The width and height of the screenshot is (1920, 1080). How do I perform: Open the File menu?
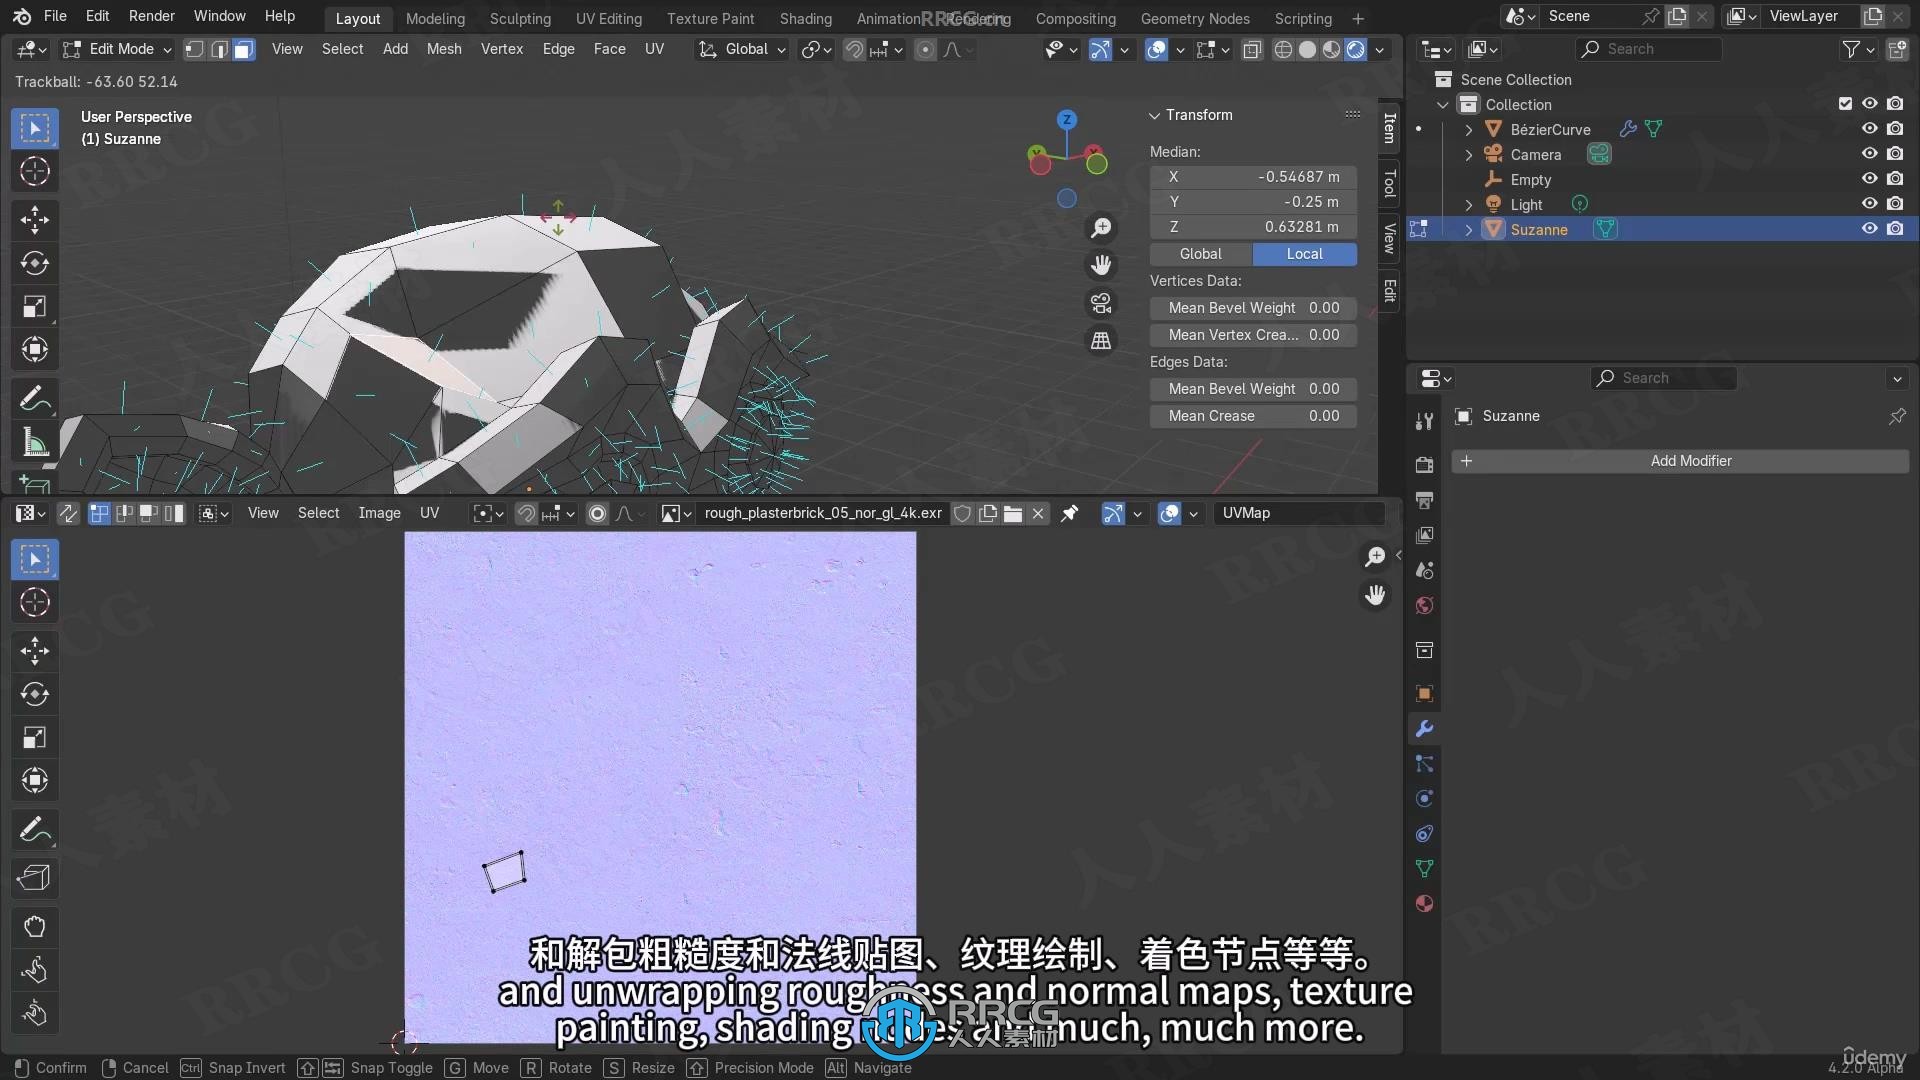(x=55, y=16)
